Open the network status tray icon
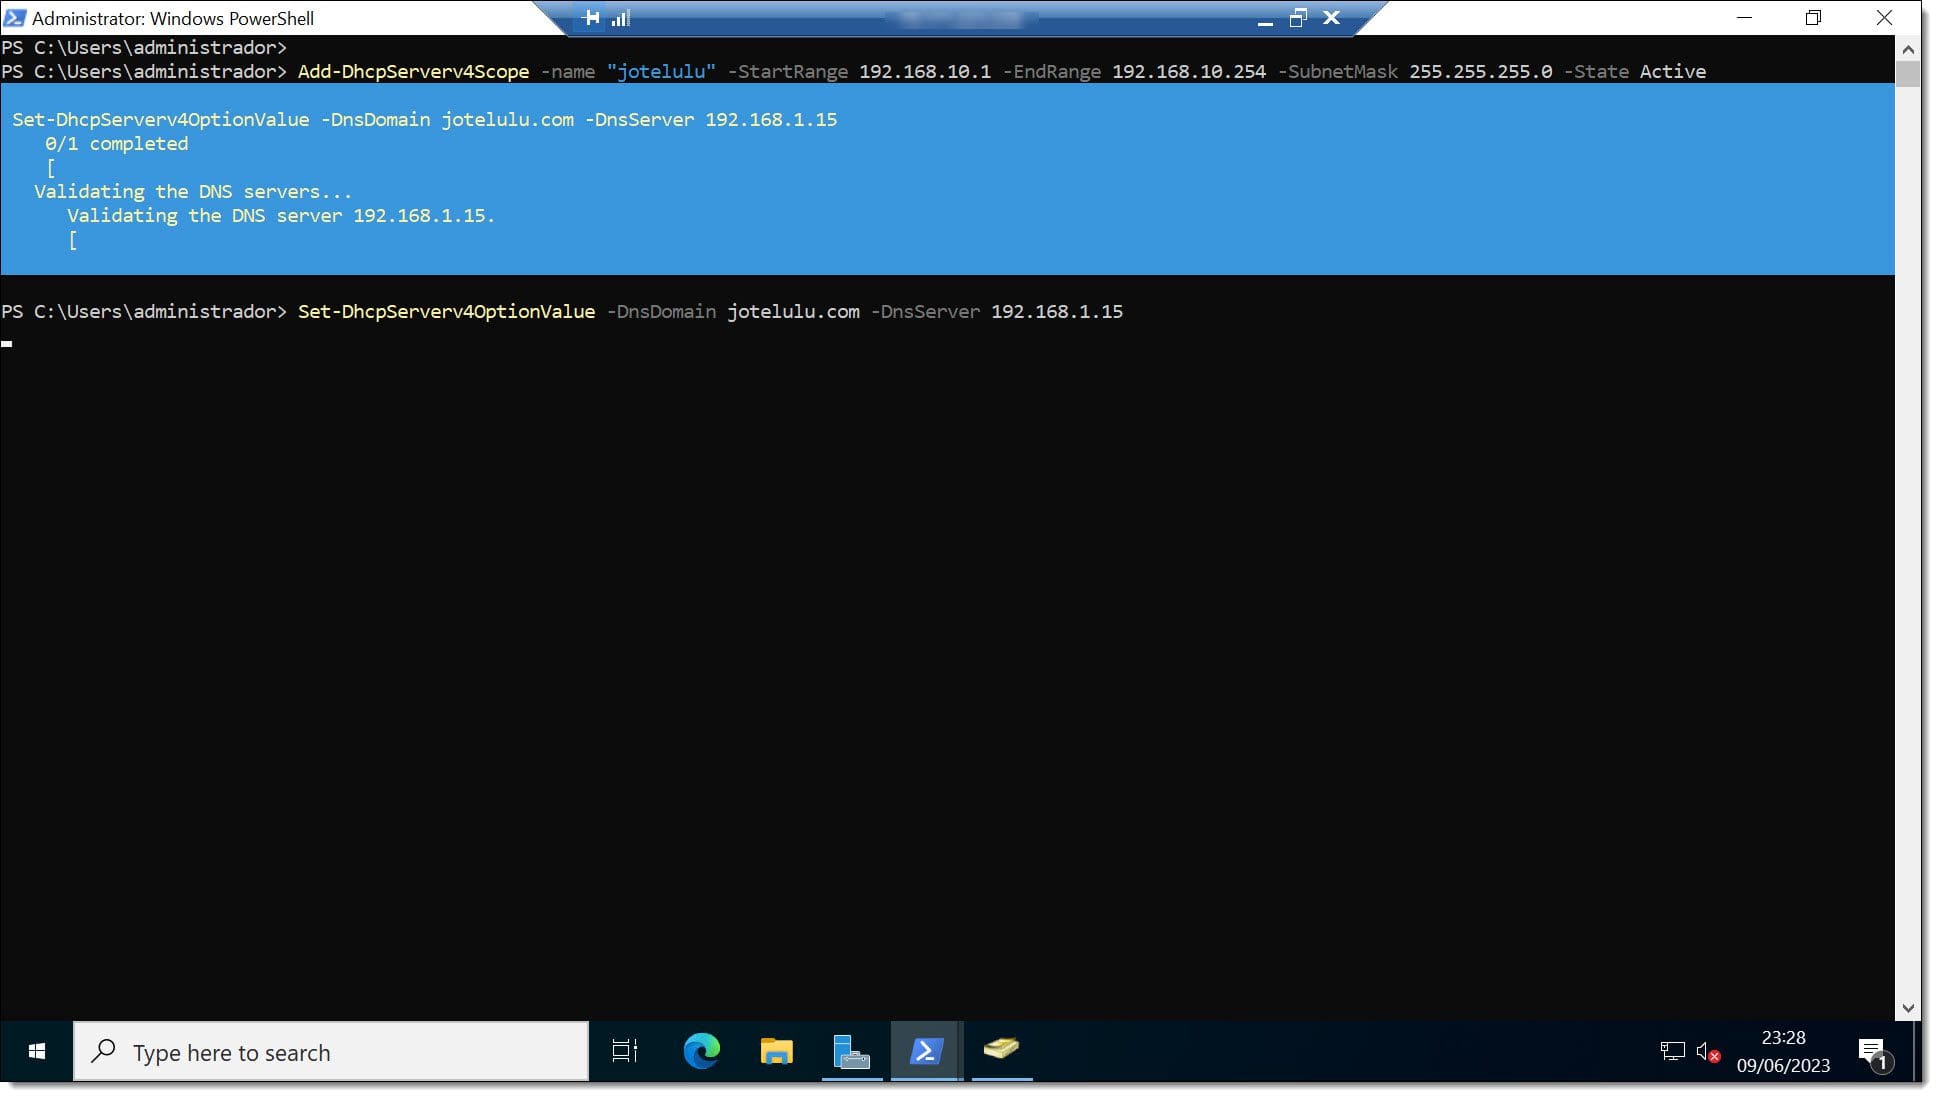The image size is (1937, 1097). 1672,1051
